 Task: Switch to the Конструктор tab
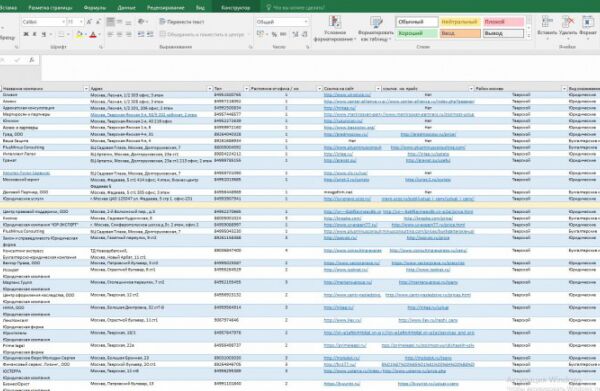tap(236, 8)
